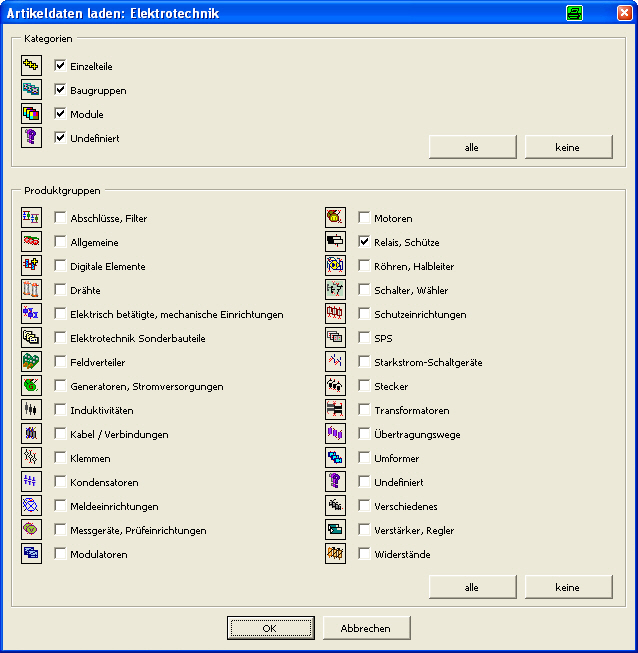Uncheck the Baugruppen checkbox
The height and width of the screenshot is (653, 638).
pyautogui.click(x=60, y=90)
